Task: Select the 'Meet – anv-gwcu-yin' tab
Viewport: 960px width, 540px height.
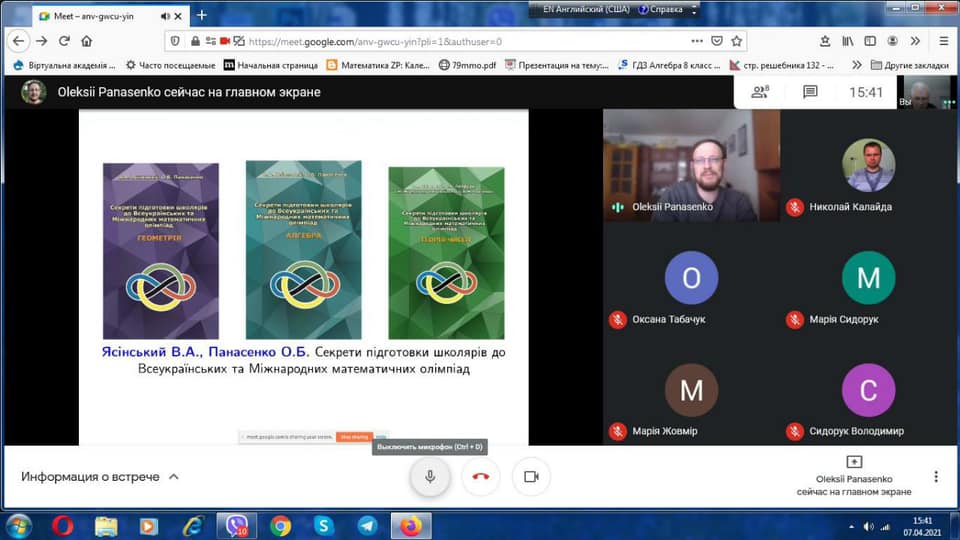Action: 110,17
